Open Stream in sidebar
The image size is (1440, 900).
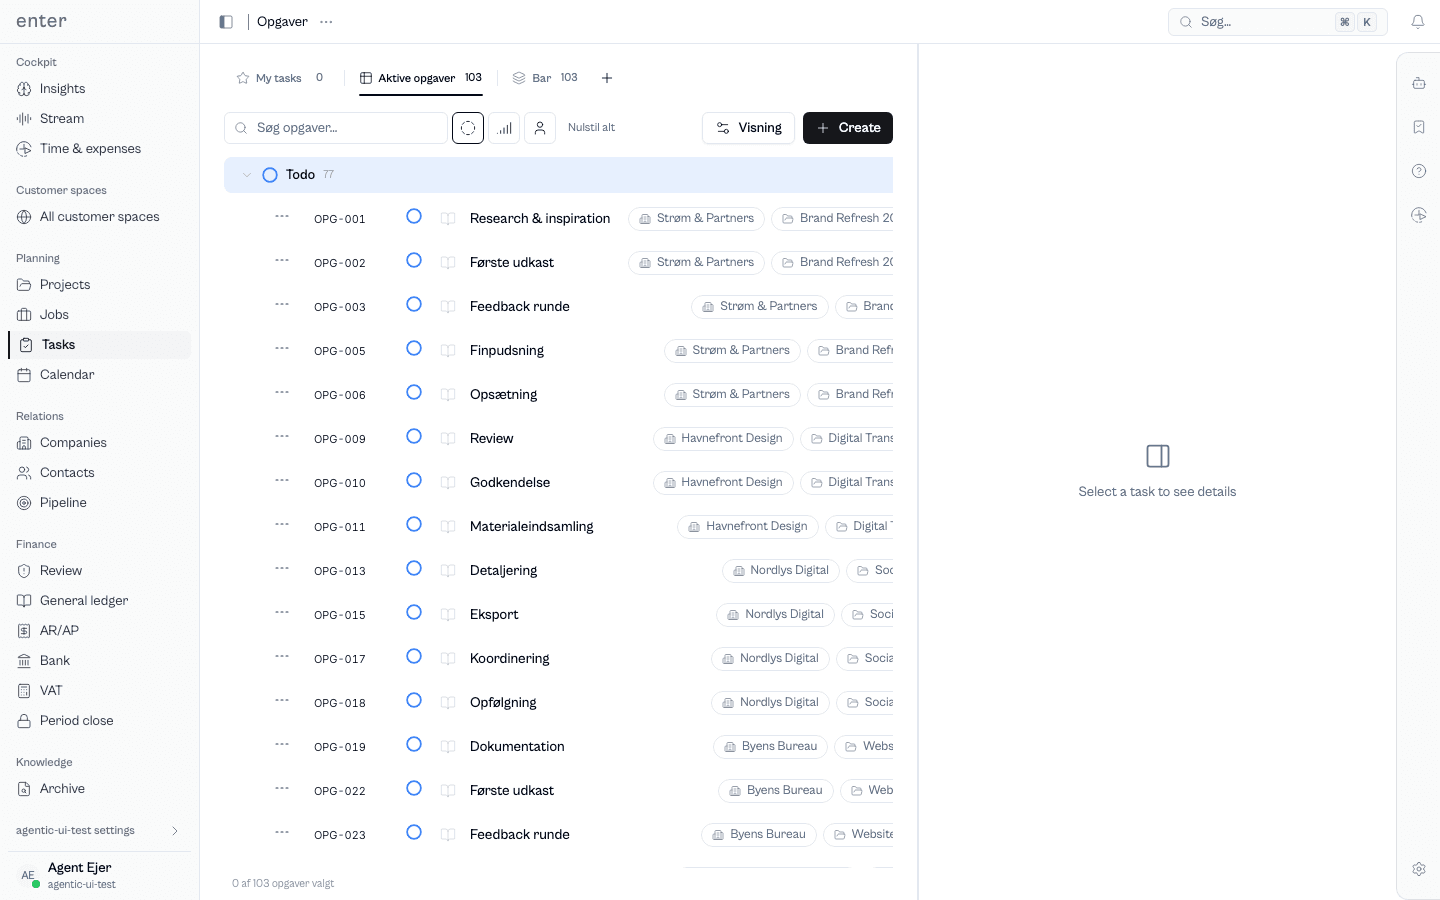pos(99,119)
